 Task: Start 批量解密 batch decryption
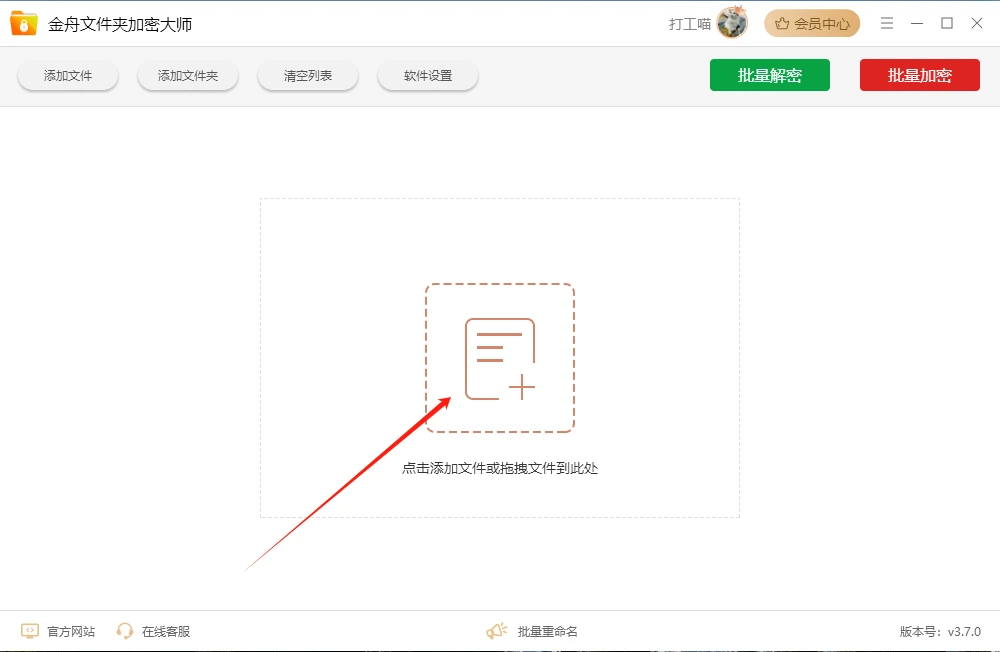[770, 75]
